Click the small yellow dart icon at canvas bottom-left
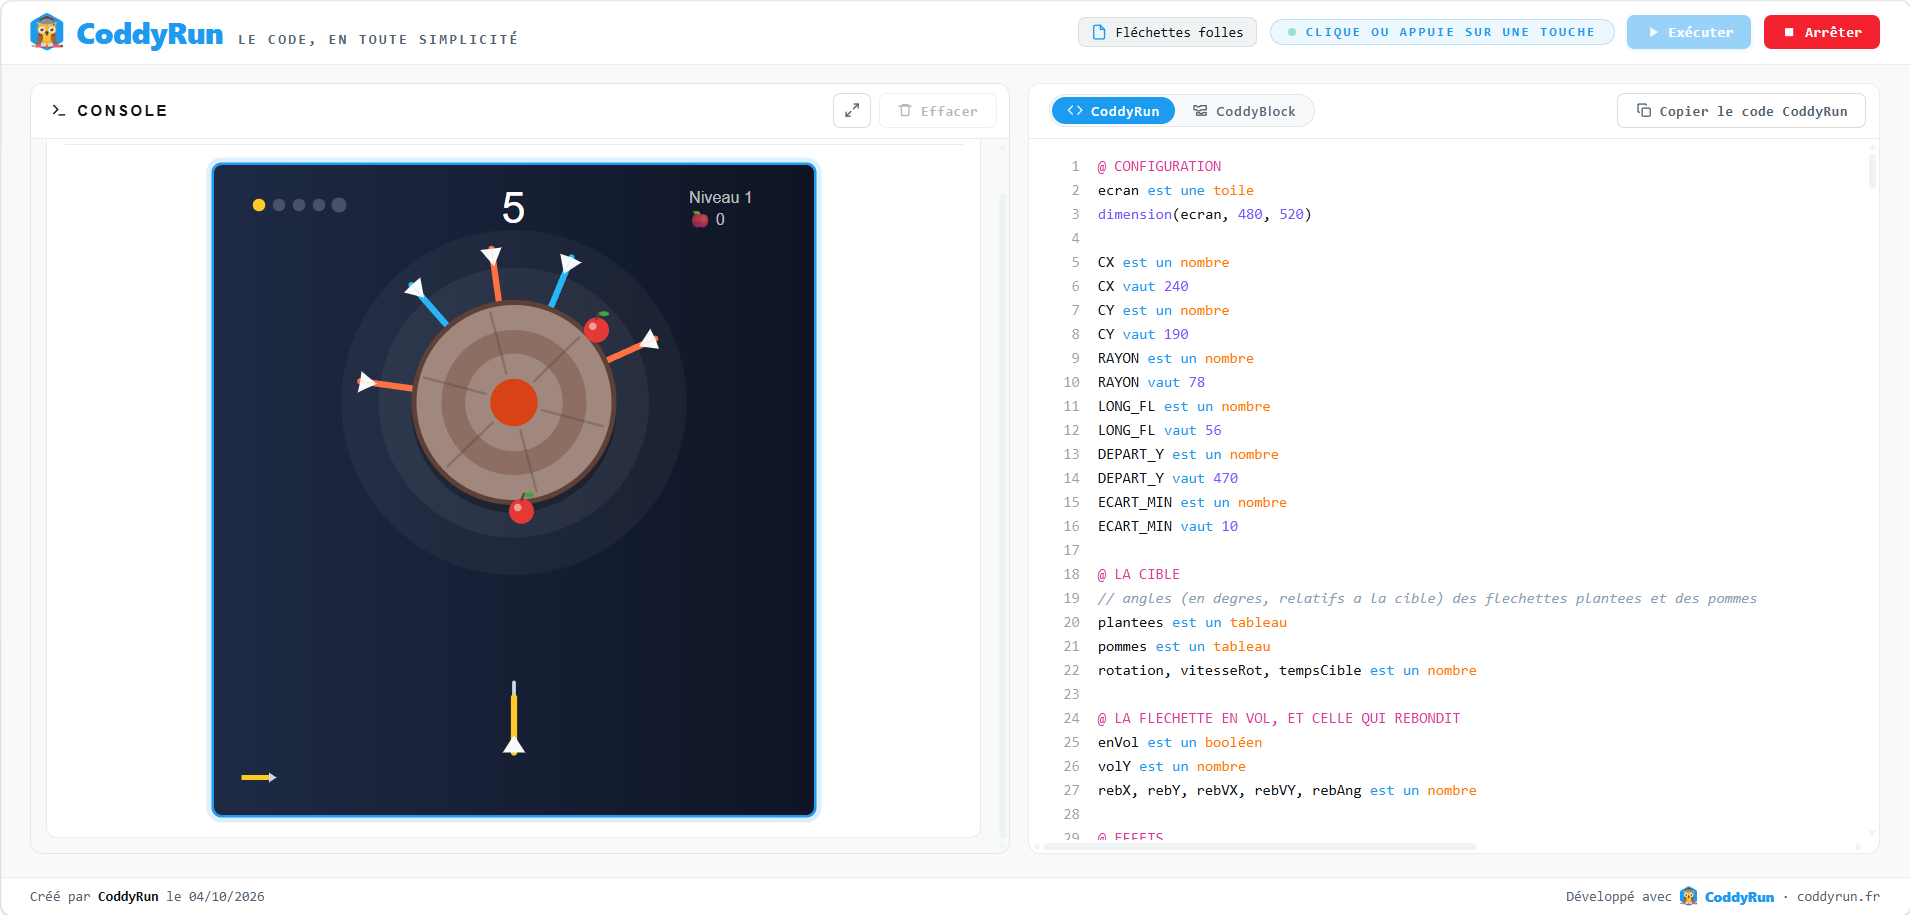 (x=259, y=777)
